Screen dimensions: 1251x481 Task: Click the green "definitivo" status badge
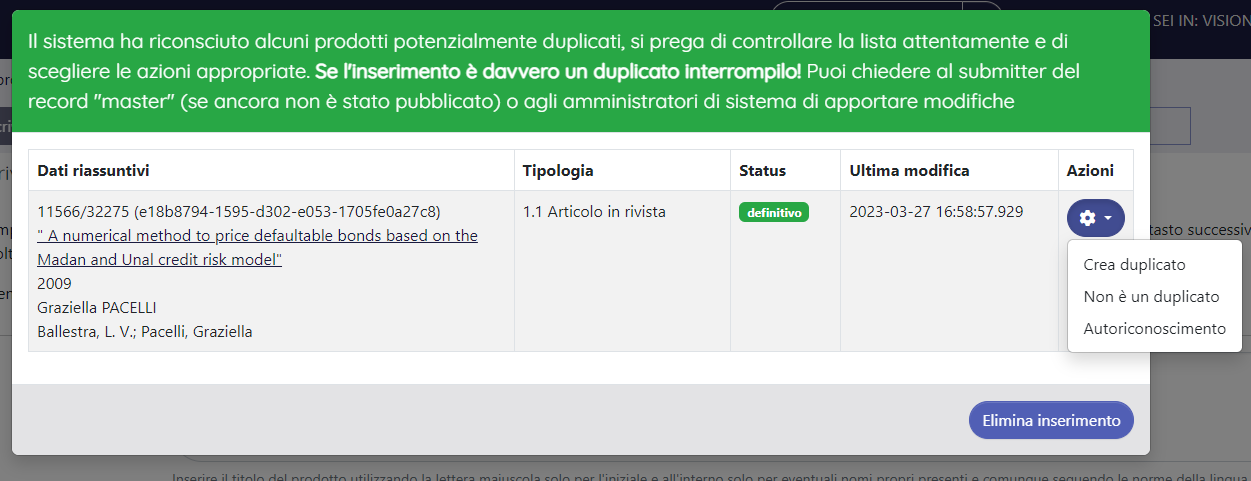(x=774, y=212)
